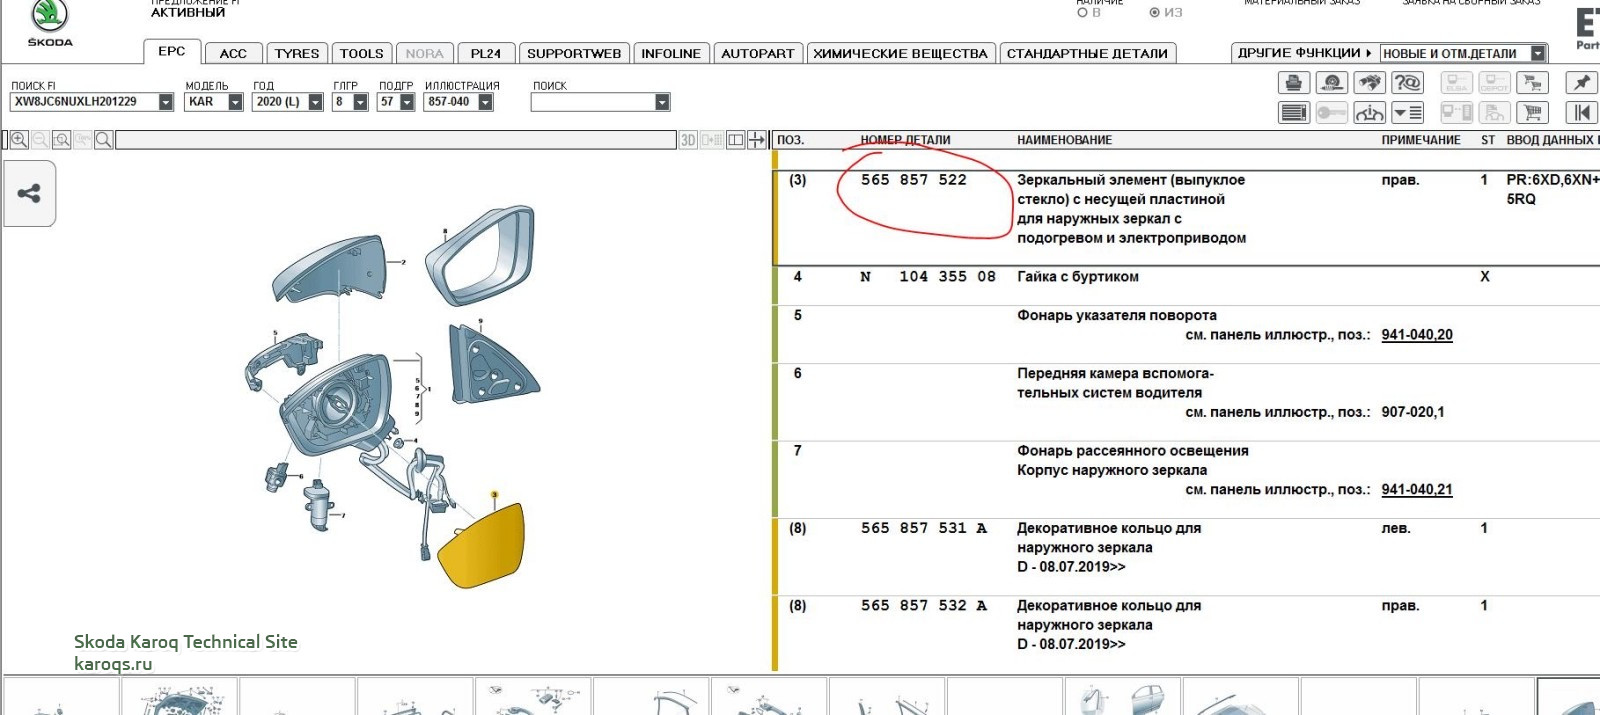Switch to the TYRES tab
The width and height of the screenshot is (1600, 715).
[296, 54]
